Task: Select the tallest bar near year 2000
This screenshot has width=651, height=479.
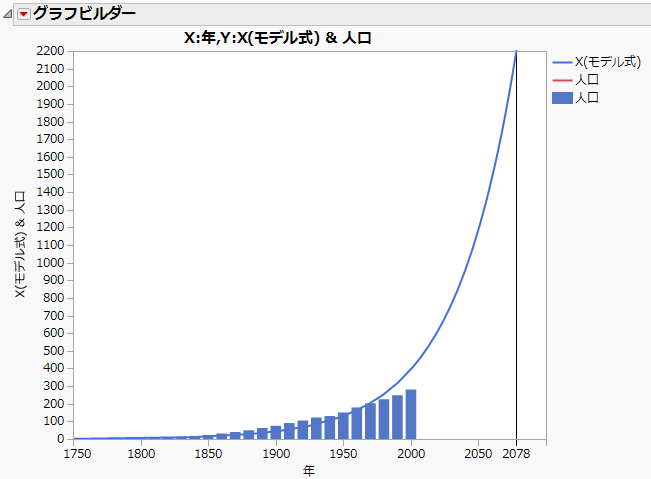Action: click(x=411, y=414)
